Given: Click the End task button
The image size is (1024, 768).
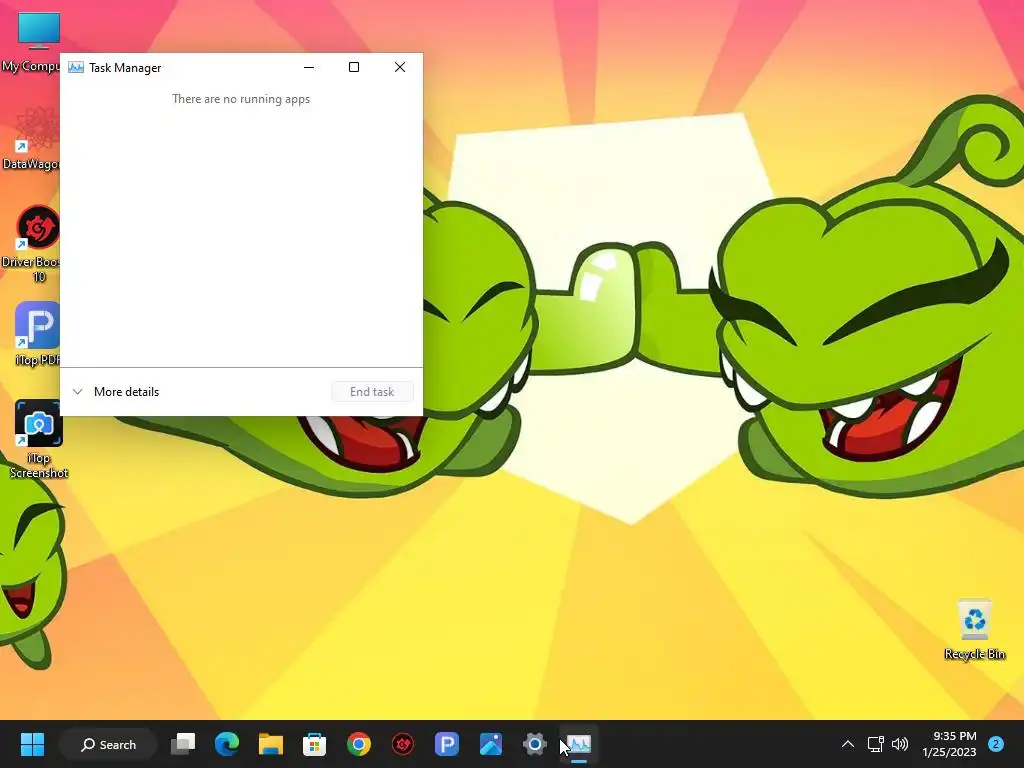Looking at the screenshot, I should (372, 392).
